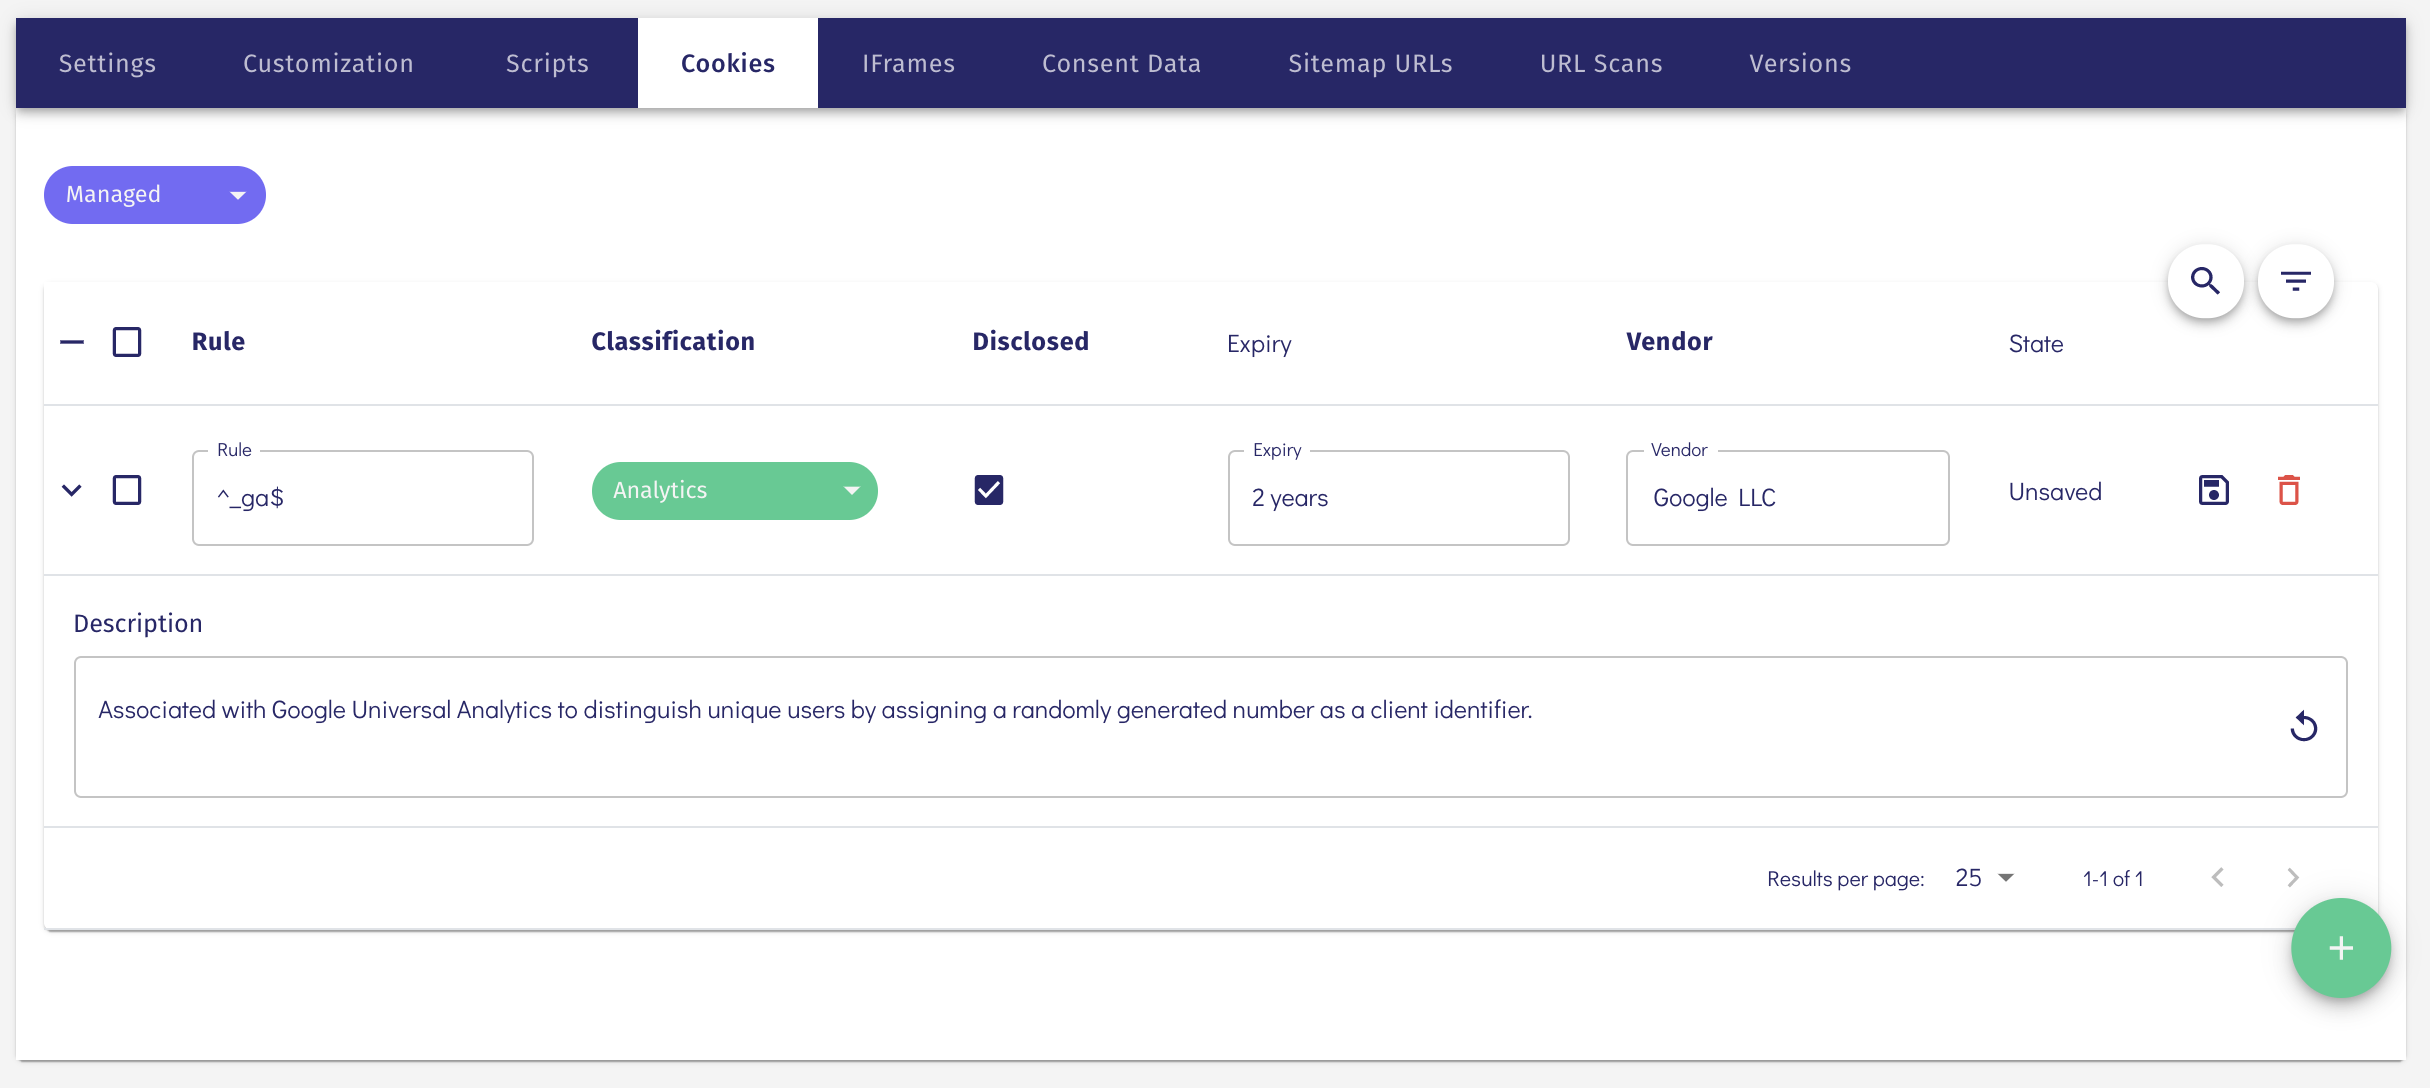The image size is (2430, 1088).
Task: Click the search magnifier icon
Action: click(2205, 281)
